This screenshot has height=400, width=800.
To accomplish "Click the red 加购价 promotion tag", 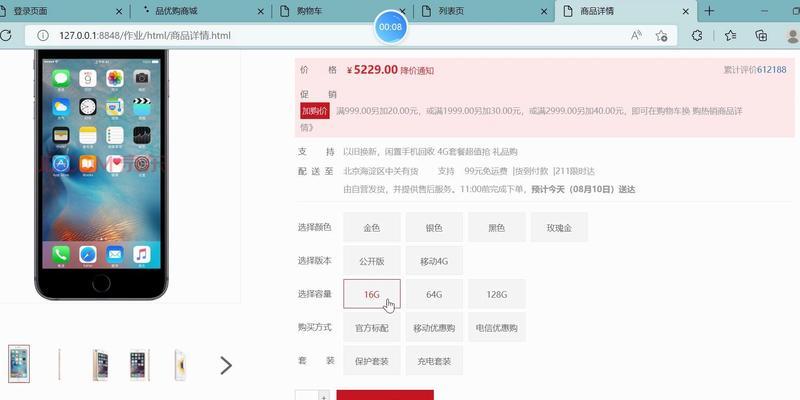I will coord(315,111).
